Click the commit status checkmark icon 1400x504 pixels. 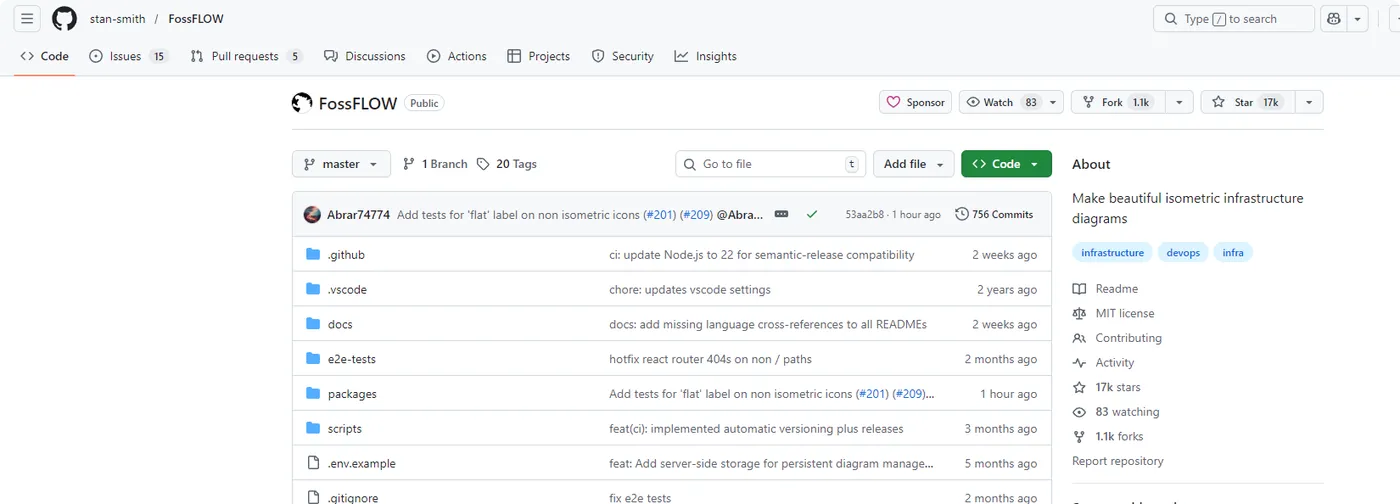[x=812, y=214]
